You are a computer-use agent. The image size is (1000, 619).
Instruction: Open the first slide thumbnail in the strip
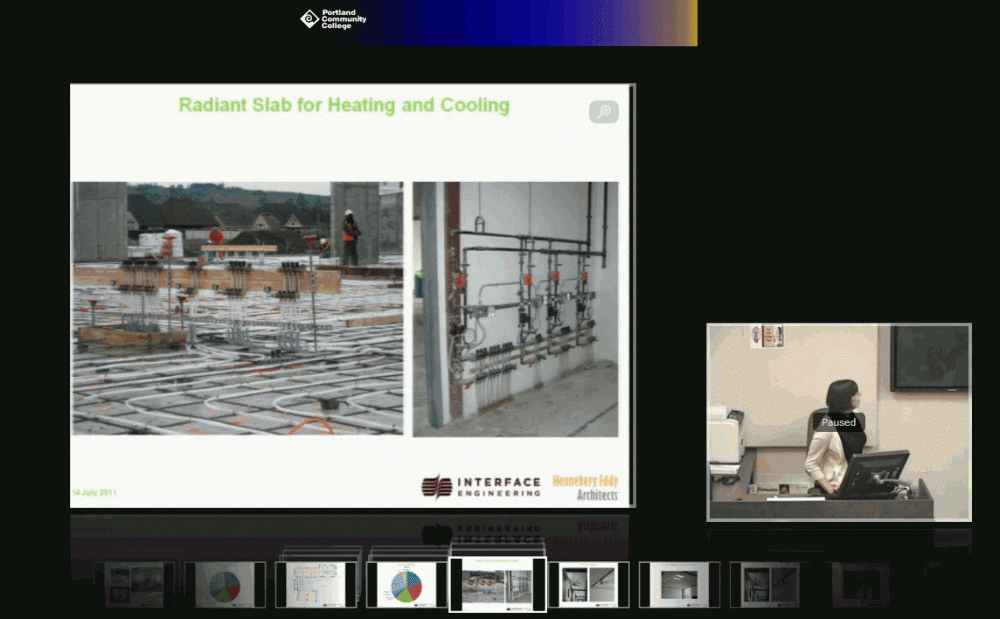(x=135, y=585)
